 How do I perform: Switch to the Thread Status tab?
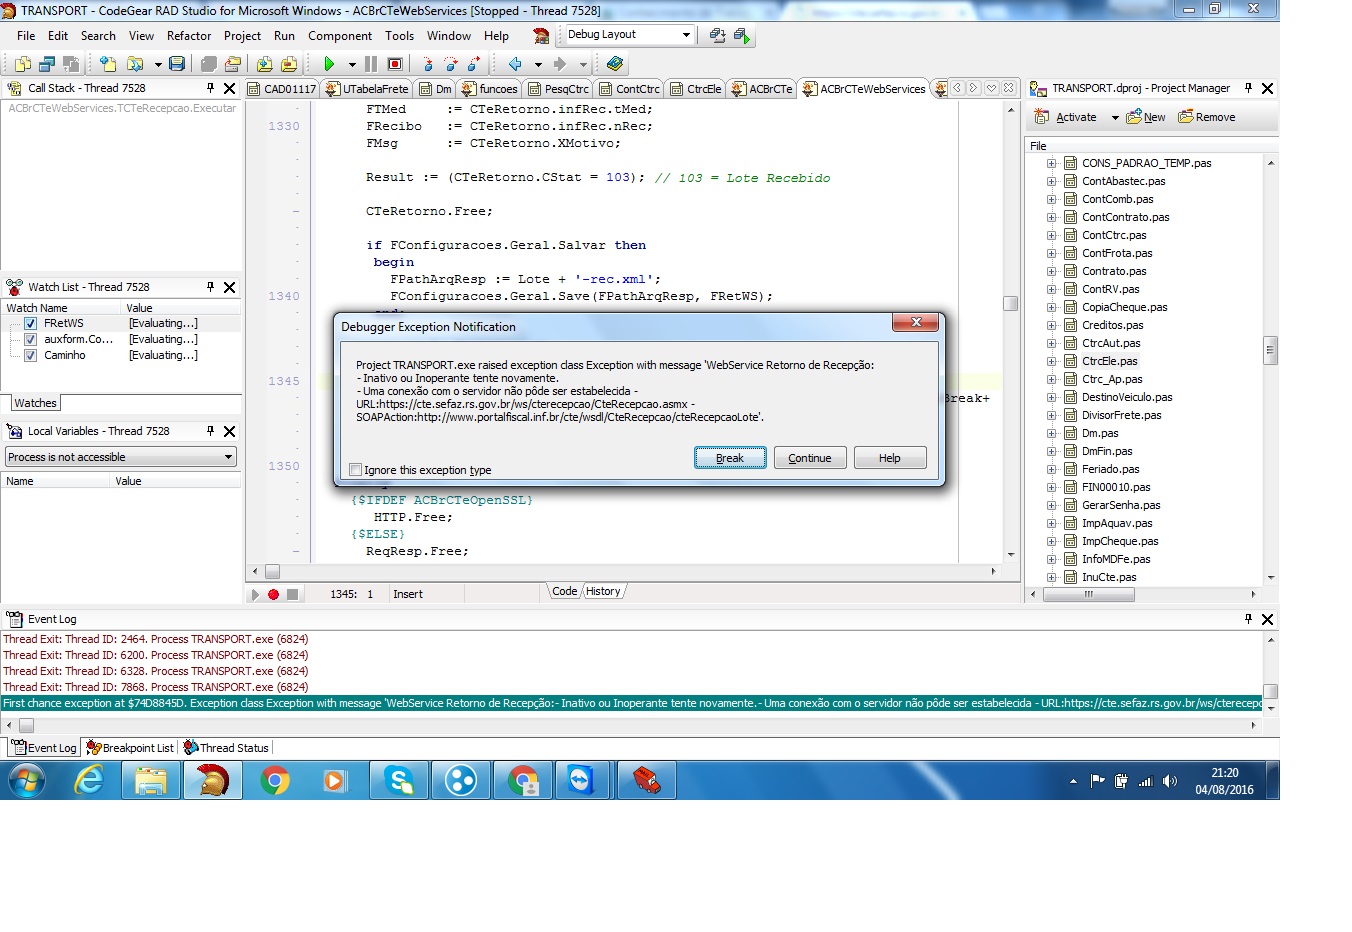point(226,748)
